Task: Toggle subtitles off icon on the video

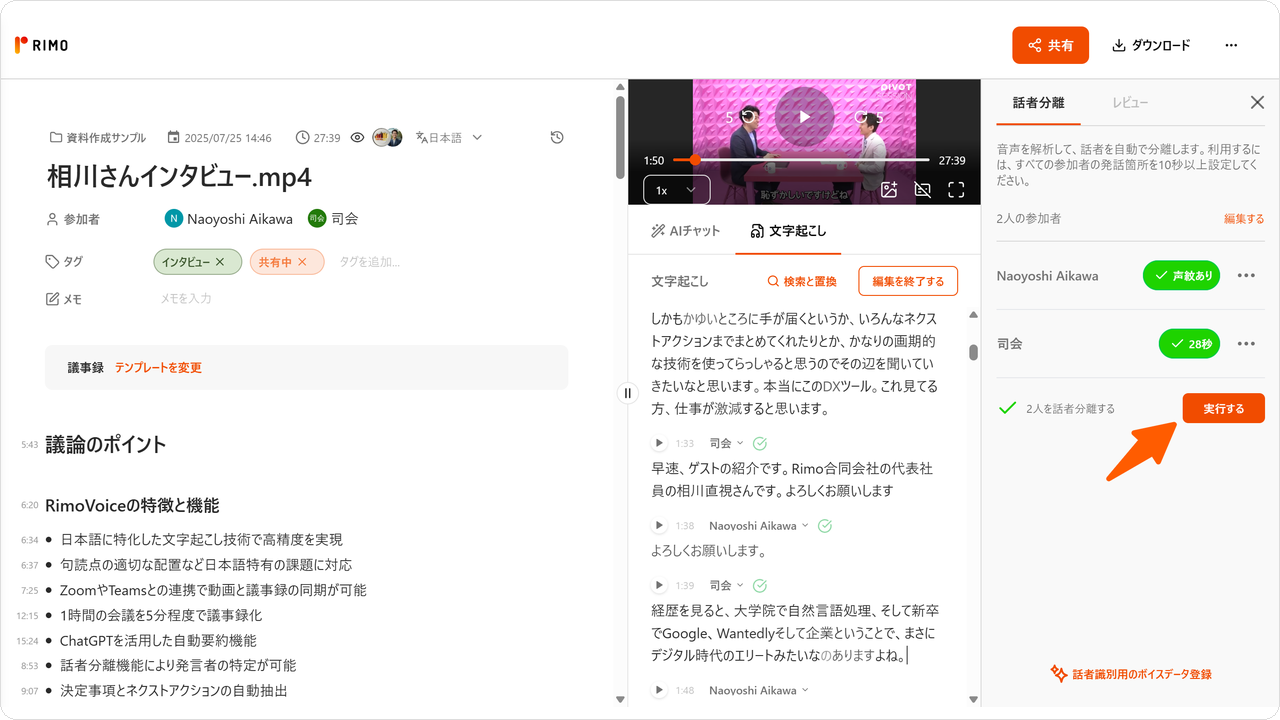Action: 923,189
